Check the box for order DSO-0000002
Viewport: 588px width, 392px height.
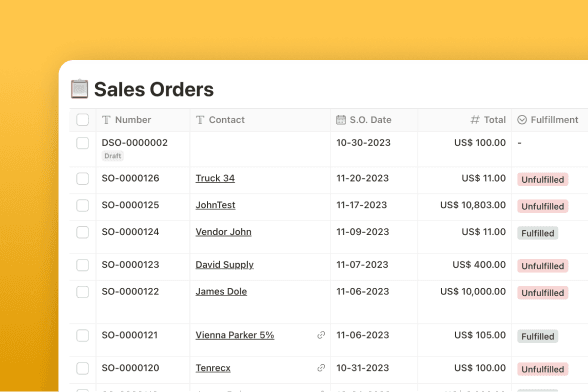click(82, 143)
